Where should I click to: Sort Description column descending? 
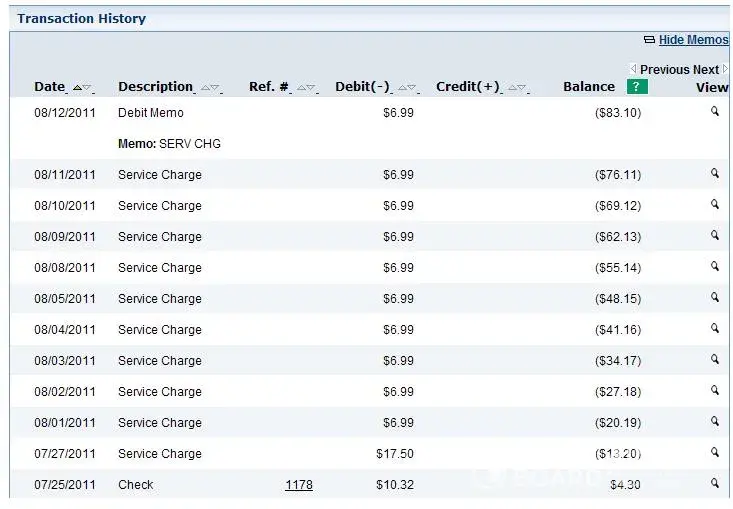point(216,88)
